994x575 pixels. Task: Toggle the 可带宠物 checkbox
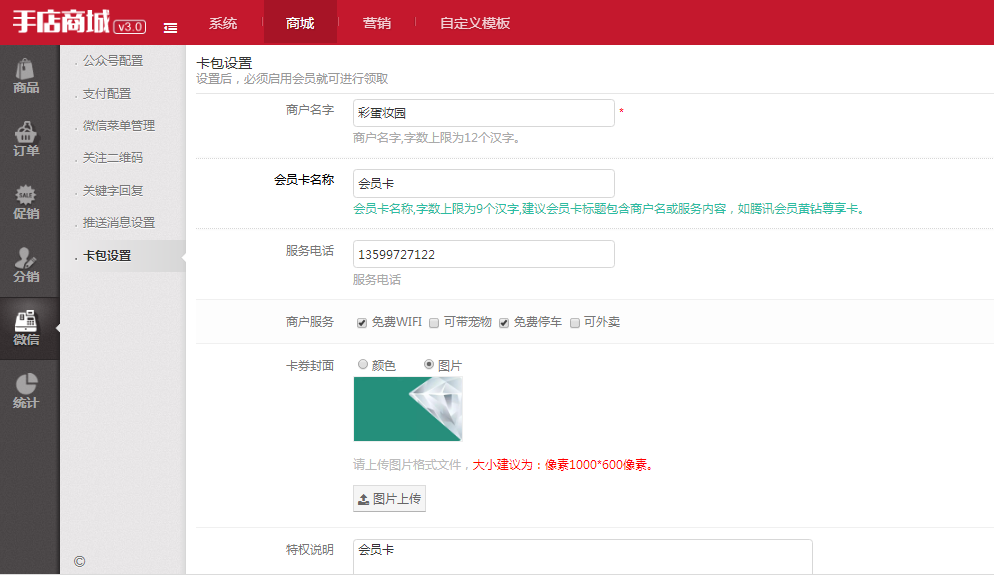click(x=434, y=323)
